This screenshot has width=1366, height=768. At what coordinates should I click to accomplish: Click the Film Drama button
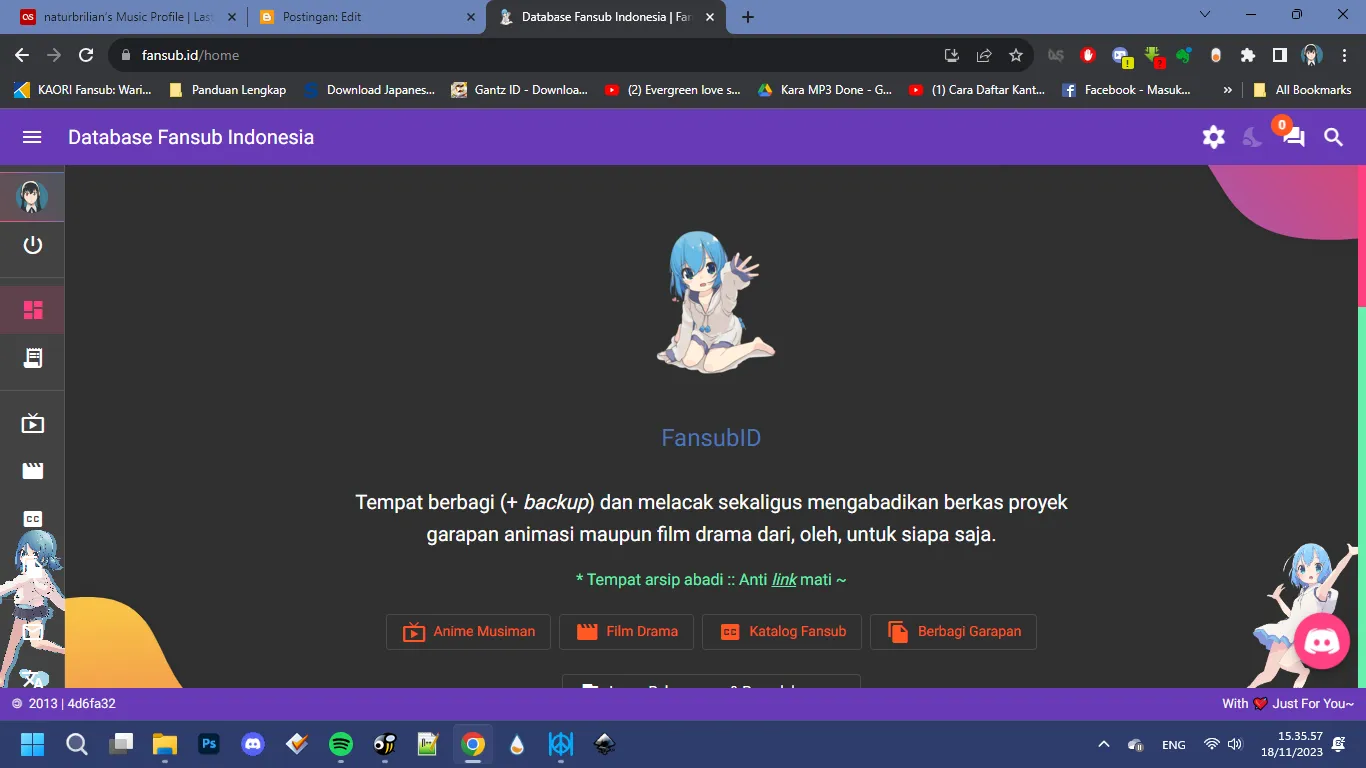626,632
